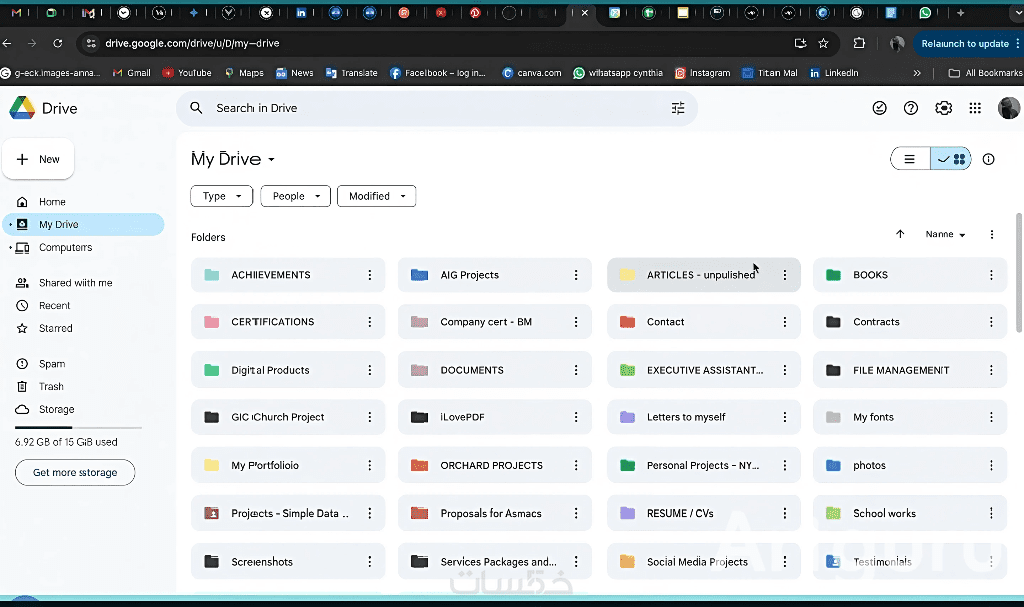The image size is (1024, 607).
Task: Open the Type filter dropdown
Action: pos(221,196)
